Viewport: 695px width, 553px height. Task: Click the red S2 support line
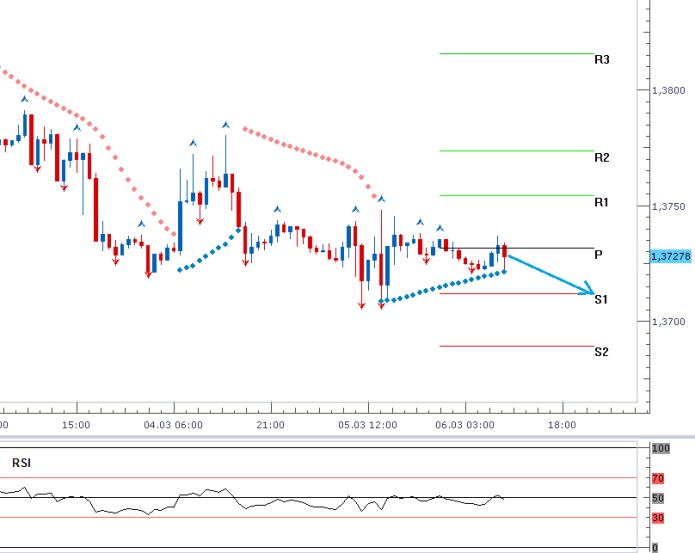[516, 346]
